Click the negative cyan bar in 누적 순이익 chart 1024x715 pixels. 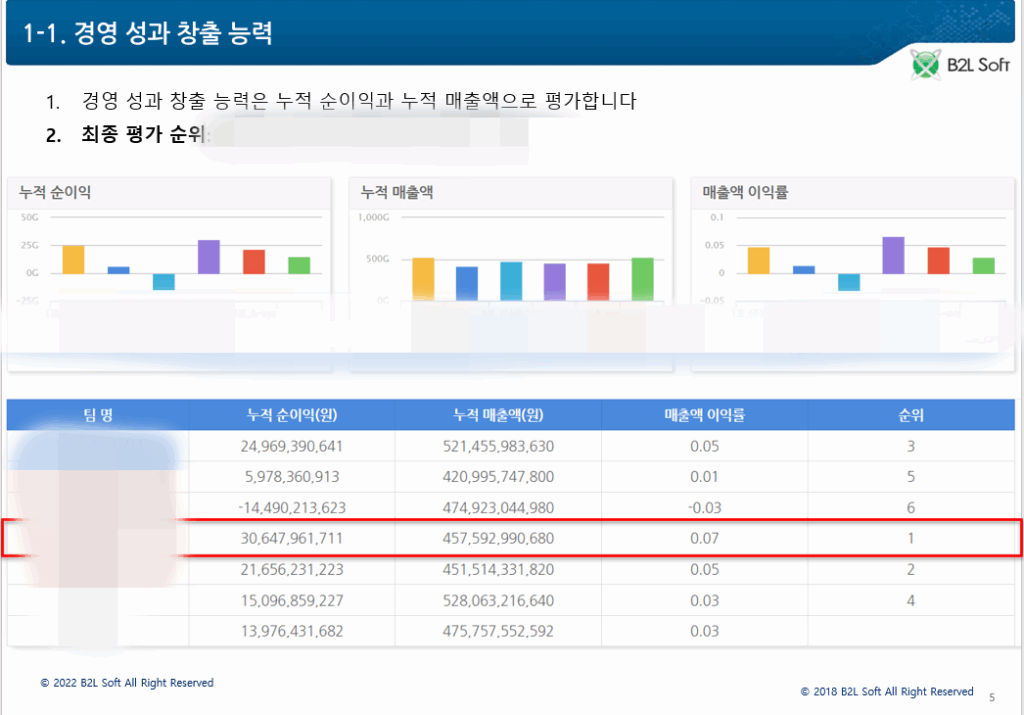163,282
